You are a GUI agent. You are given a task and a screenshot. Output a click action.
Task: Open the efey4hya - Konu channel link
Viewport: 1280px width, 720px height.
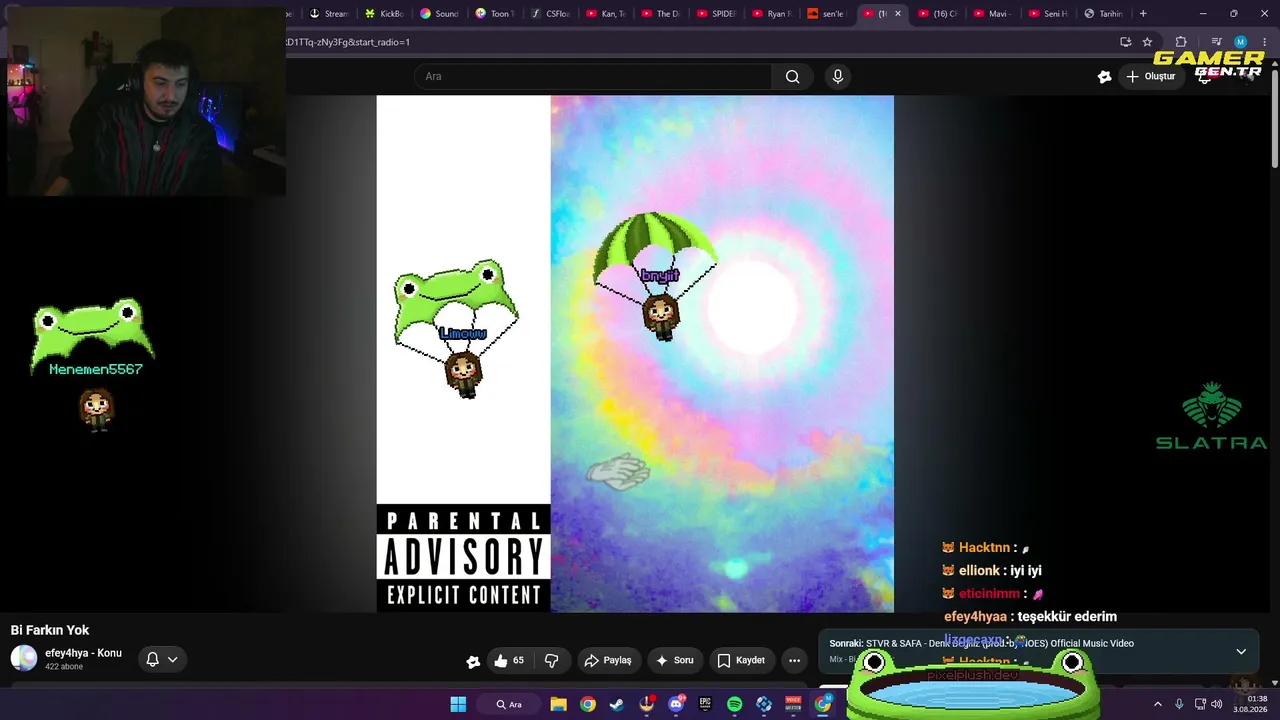pyautogui.click(x=83, y=653)
